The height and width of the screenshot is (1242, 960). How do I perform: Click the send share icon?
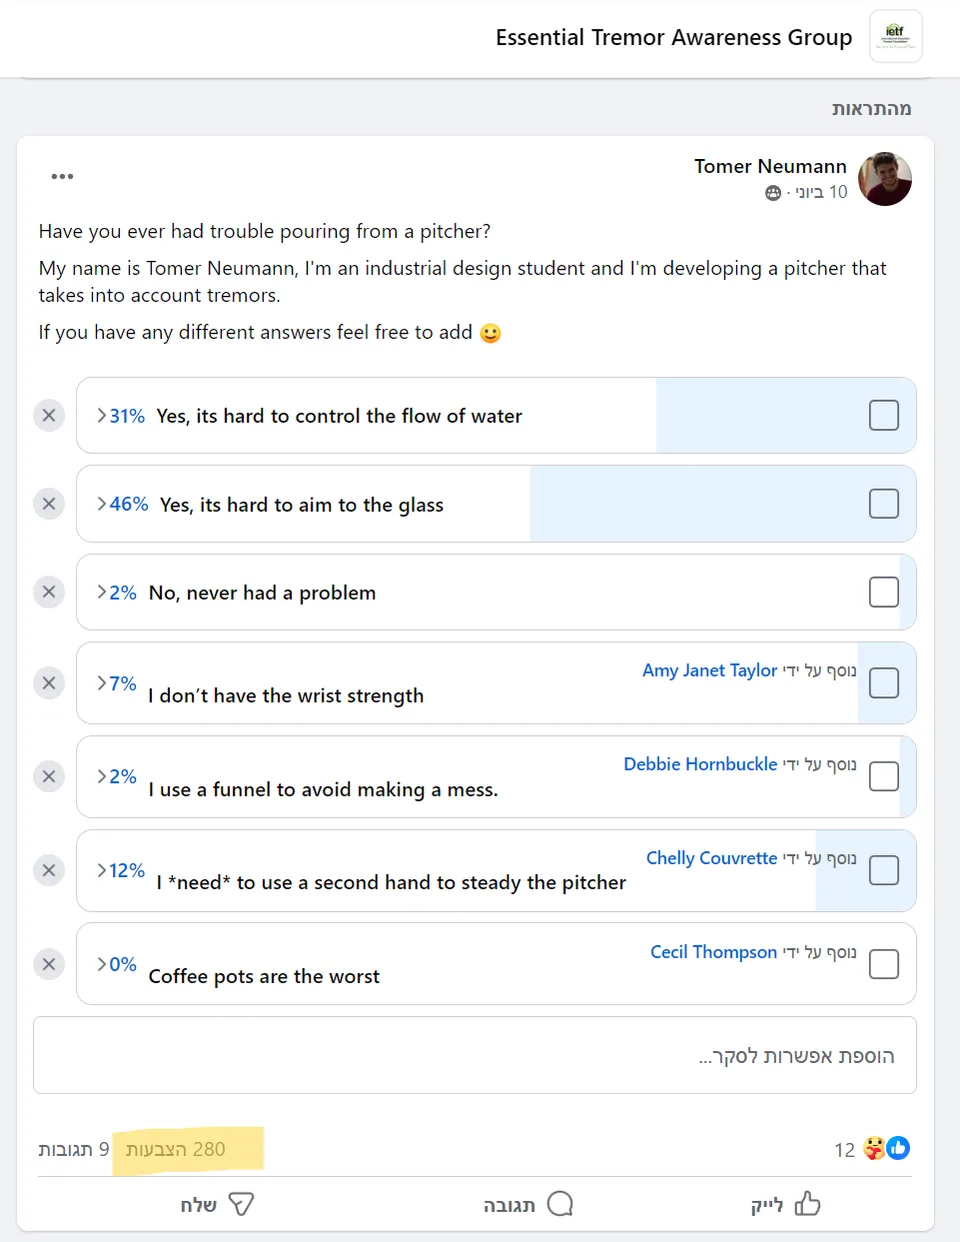(217, 1204)
